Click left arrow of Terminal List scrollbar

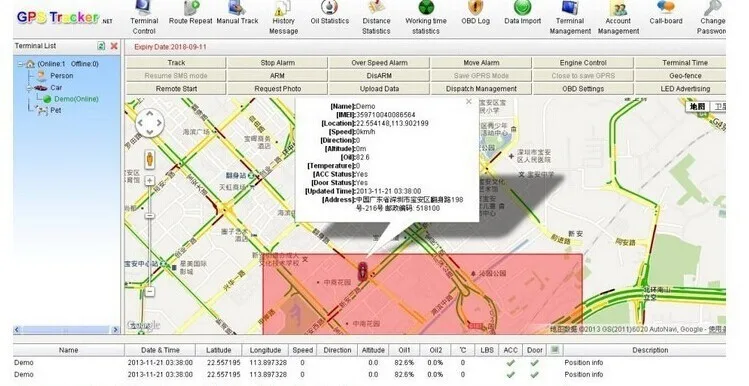click(x=17, y=330)
